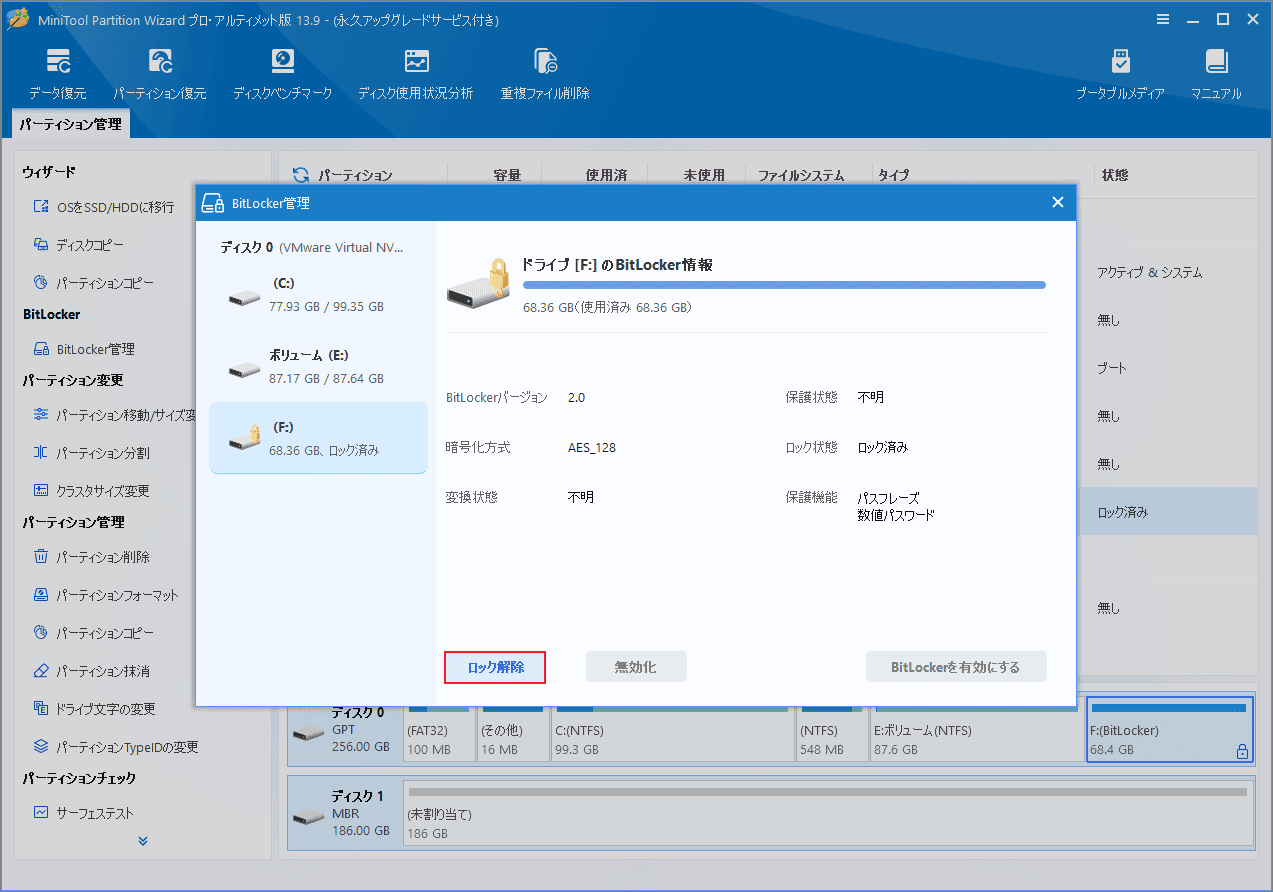Launch ディスクベンチマーク
This screenshot has height=892, width=1273.
[x=282, y=73]
